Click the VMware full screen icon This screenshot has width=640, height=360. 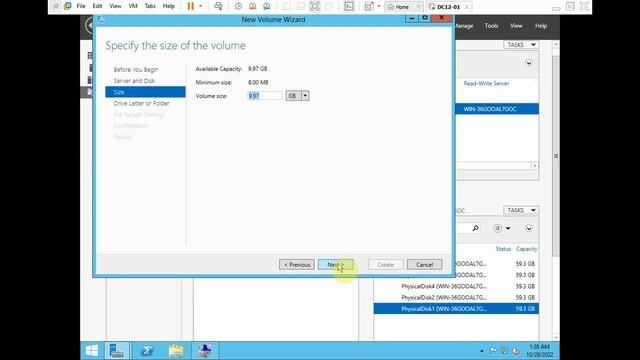(315, 6)
